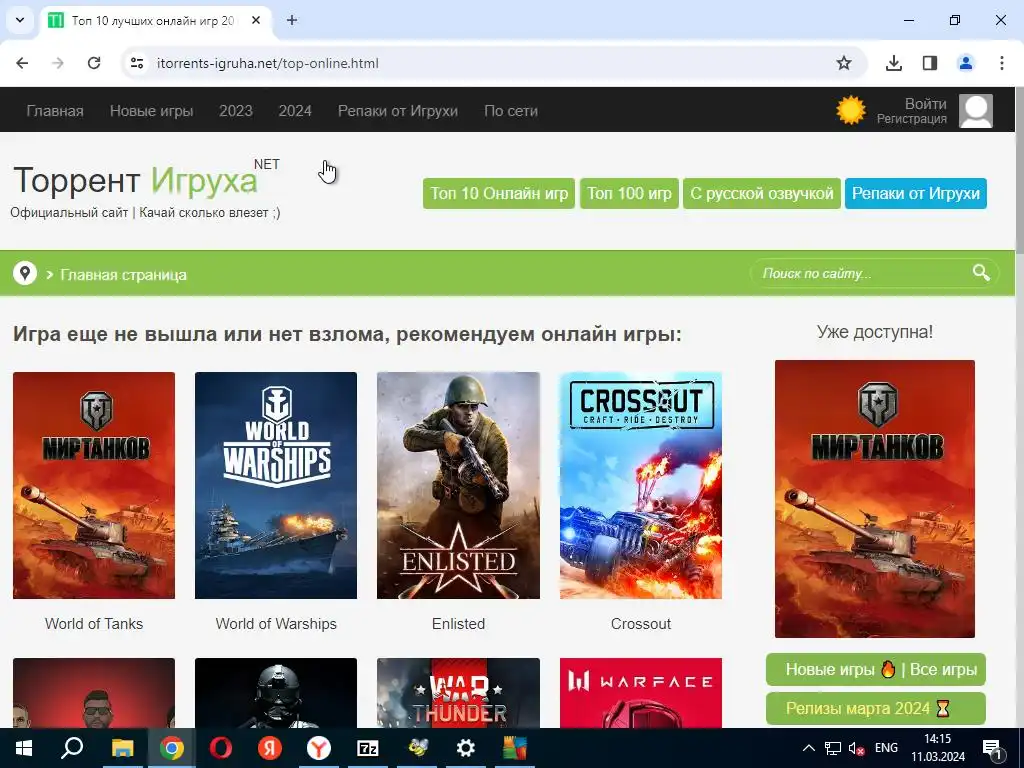Open the Windows Start menu
This screenshot has width=1024, height=768.
click(x=24, y=748)
